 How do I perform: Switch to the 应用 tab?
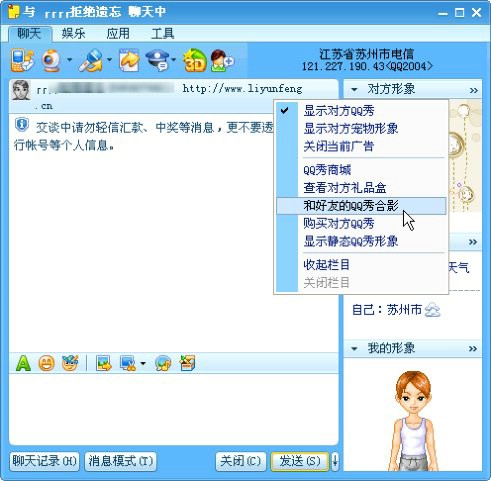[x=118, y=34]
